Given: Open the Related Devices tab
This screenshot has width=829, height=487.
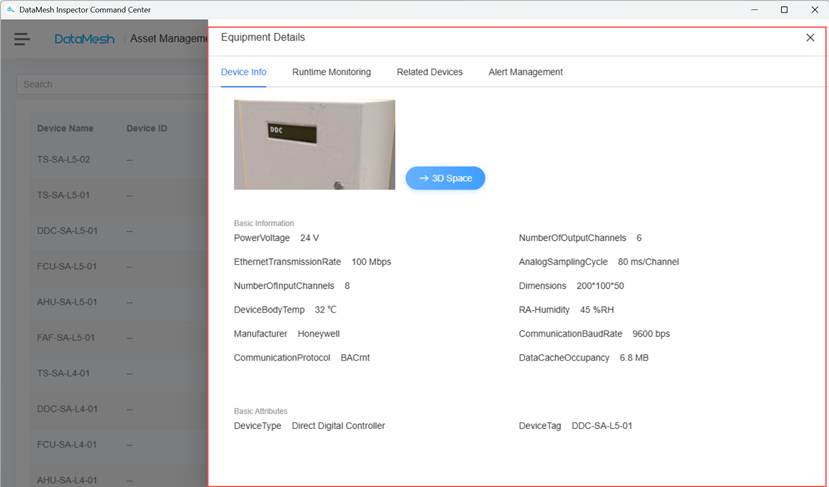Looking at the screenshot, I should pyautogui.click(x=429, y=72).
